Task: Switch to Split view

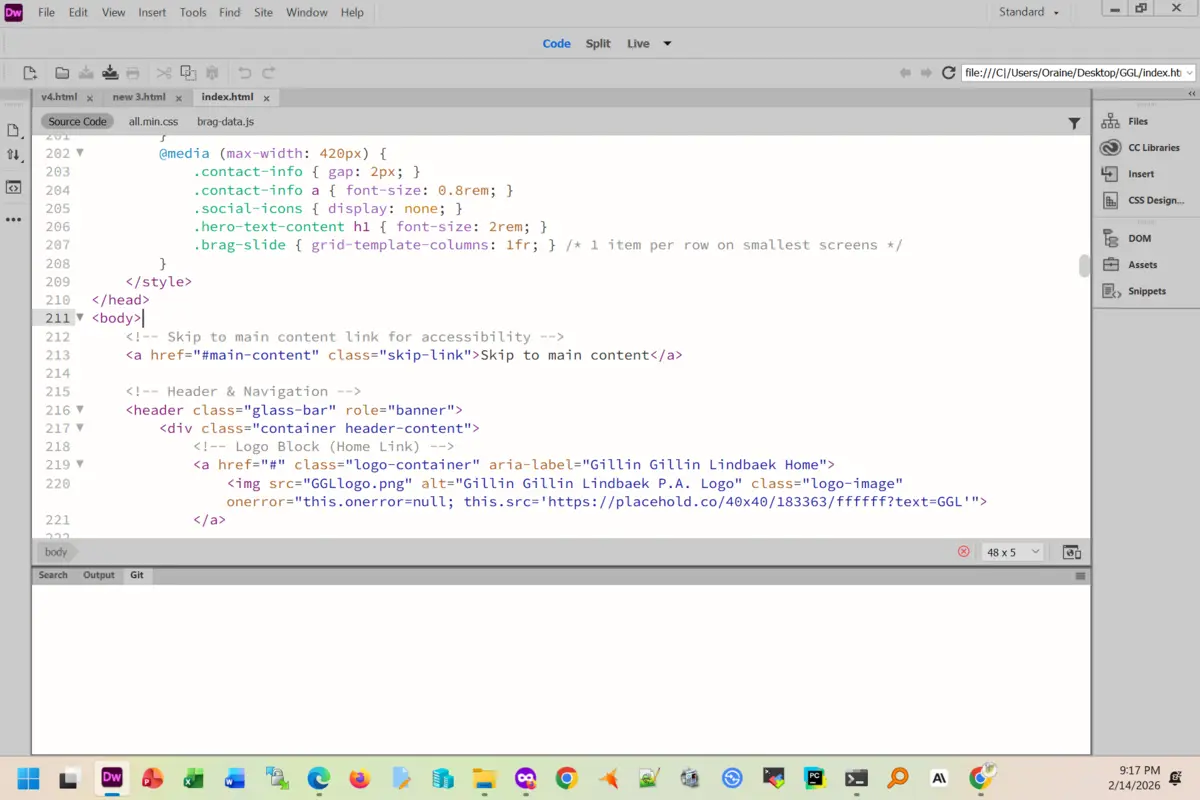Action: (x=597, y=43)
